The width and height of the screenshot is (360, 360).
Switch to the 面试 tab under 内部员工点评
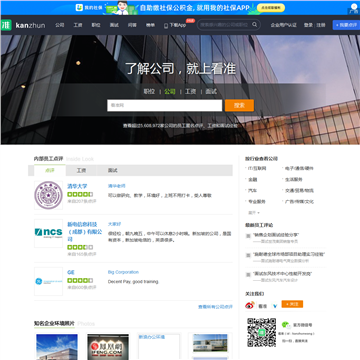coord(112,170)
